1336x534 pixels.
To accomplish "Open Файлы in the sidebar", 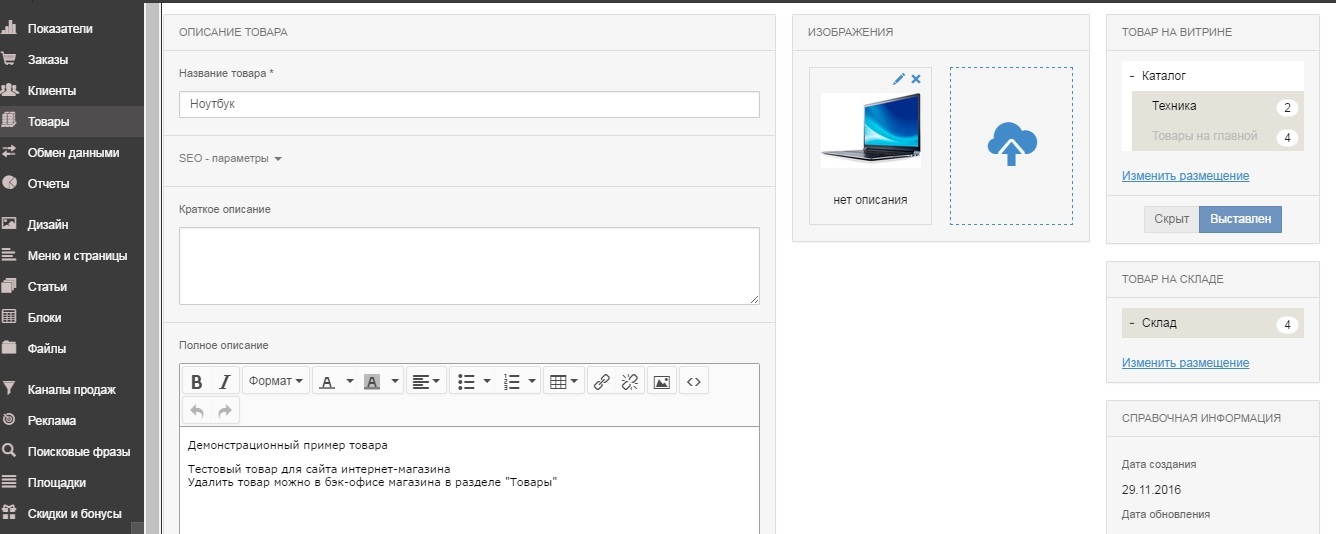I will 72,349.
